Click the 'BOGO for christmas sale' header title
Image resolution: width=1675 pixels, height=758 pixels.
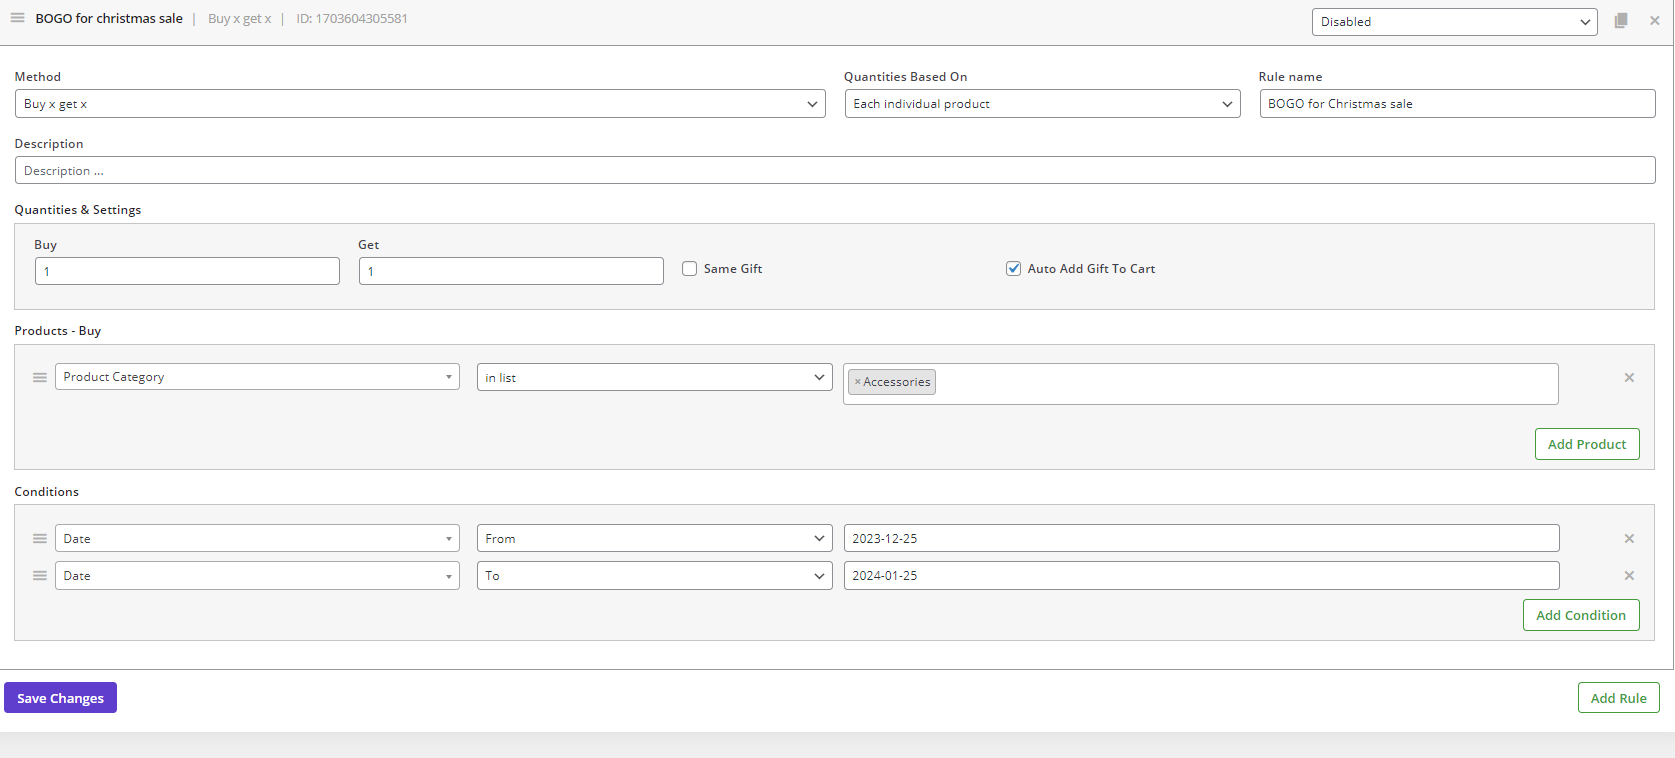coord(109,18)
